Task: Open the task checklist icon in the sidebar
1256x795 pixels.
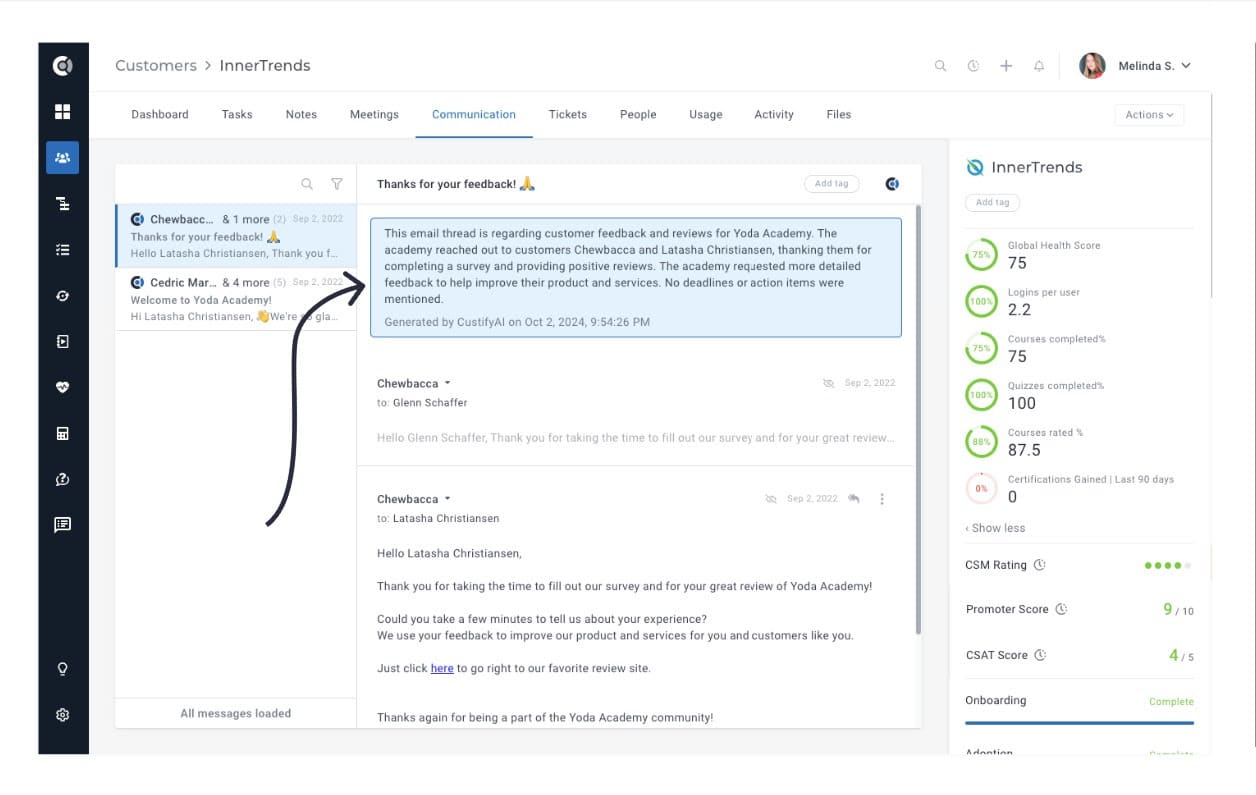Action: coord(62,250)
